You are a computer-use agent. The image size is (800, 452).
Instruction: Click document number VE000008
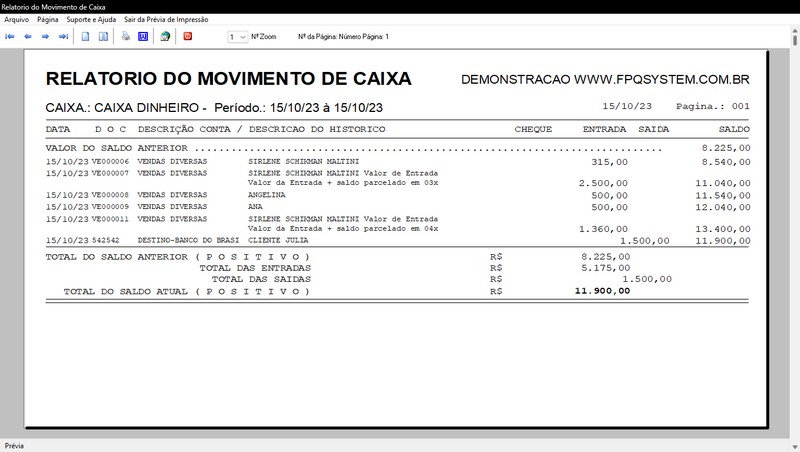pyautogui.click(x=110, y=195)
